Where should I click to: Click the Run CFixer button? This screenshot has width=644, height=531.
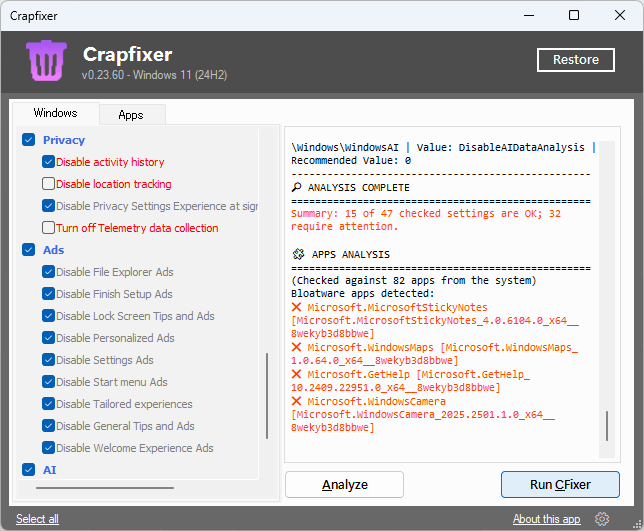coord(560,485)
